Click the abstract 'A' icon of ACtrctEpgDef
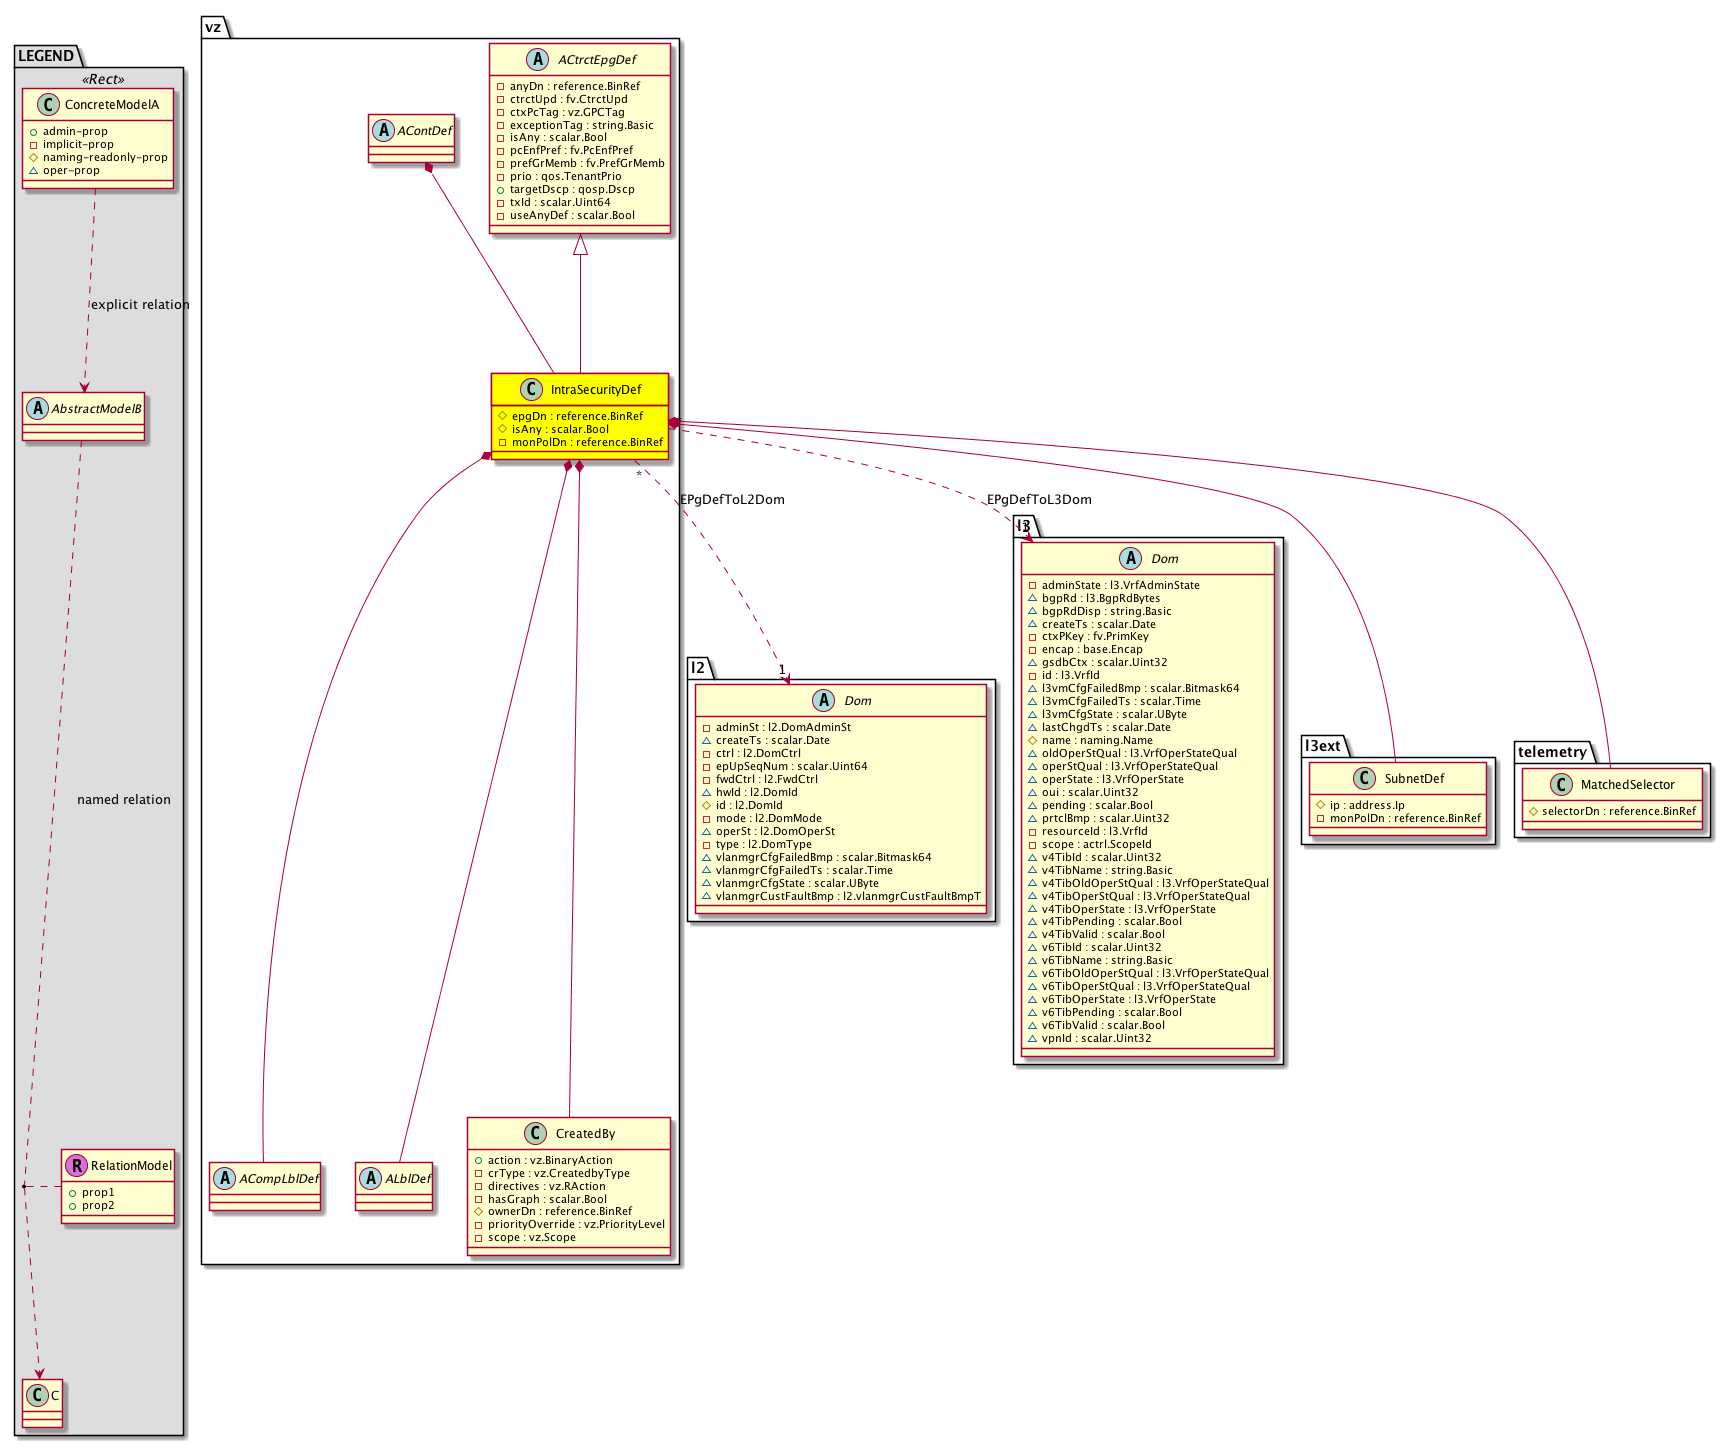The height and width of the screenshot is (1446, 1731). pyautogui.click(x=537, y=60)
